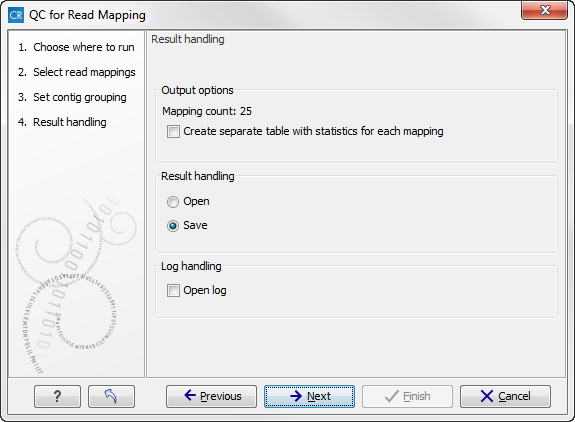575x422 pixels.
Task: Click the CR application icon in title bar
Action: [16, 15]
